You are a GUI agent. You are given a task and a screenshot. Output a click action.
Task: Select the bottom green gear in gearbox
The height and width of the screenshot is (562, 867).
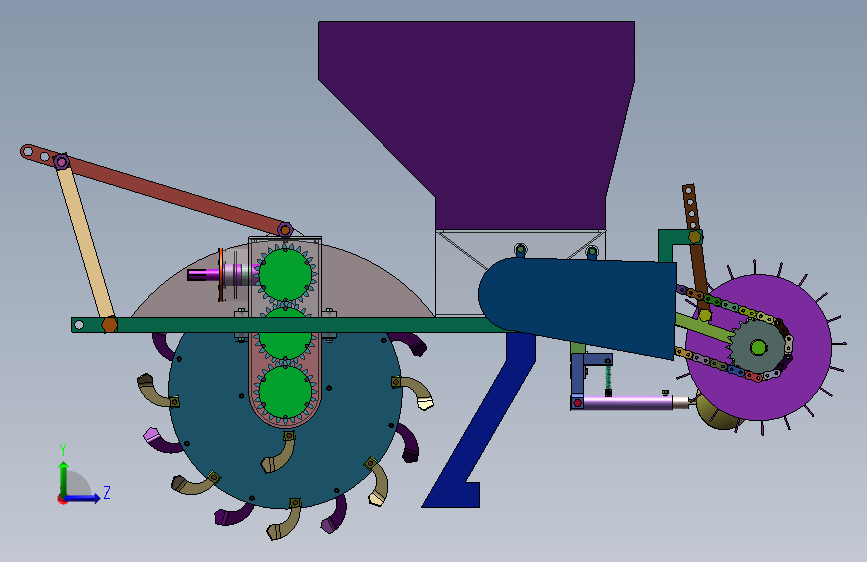coord(285,393)
